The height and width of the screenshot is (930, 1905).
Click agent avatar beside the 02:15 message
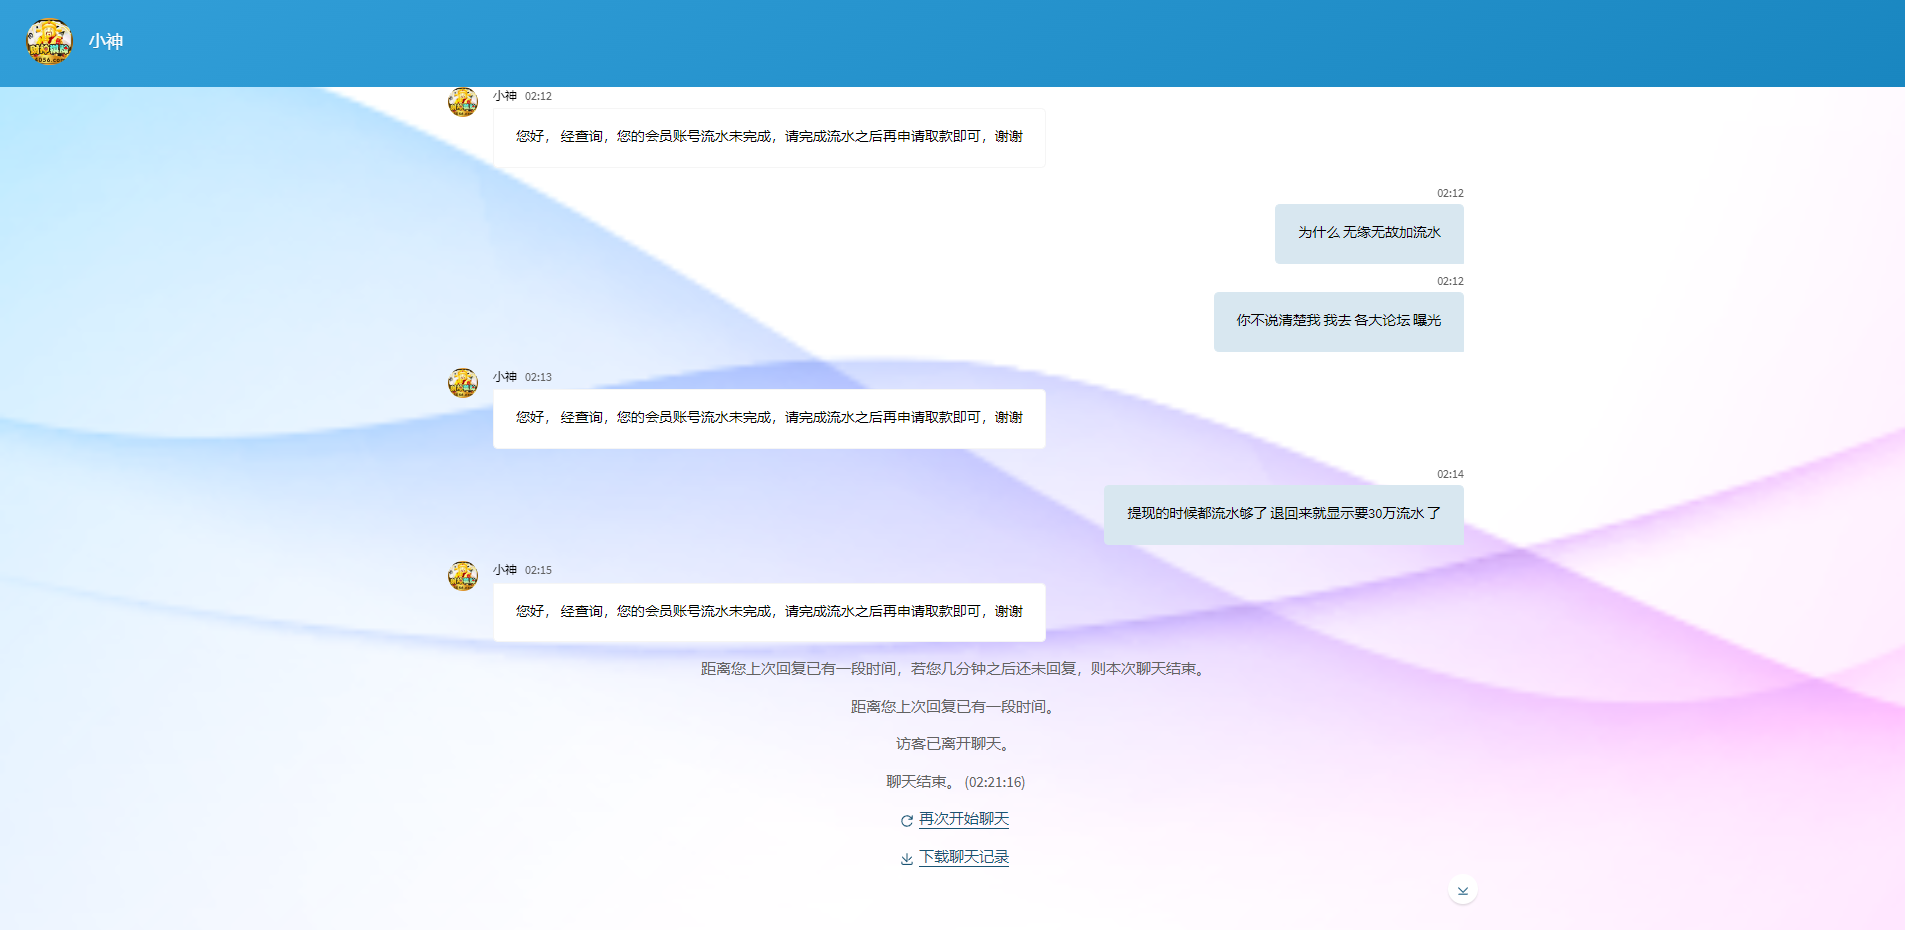462,576
